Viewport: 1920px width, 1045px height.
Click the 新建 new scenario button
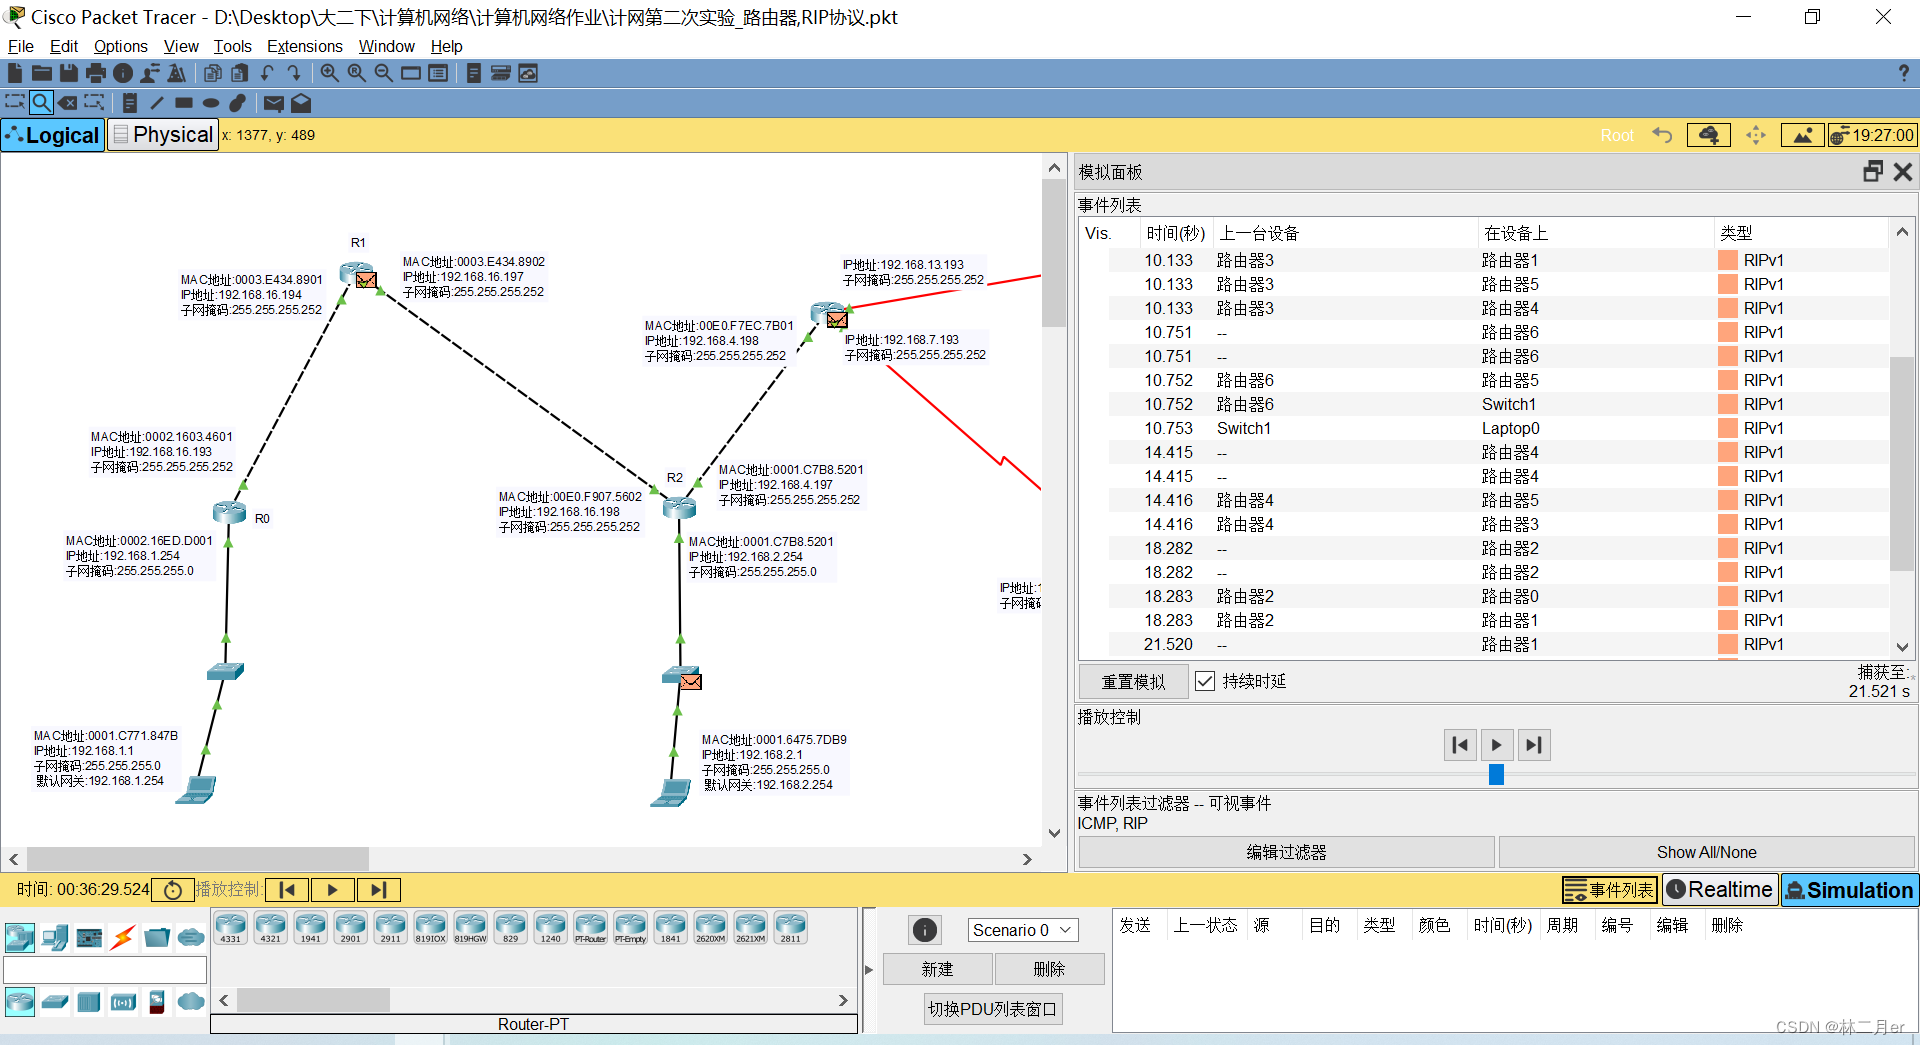[937, 969]
